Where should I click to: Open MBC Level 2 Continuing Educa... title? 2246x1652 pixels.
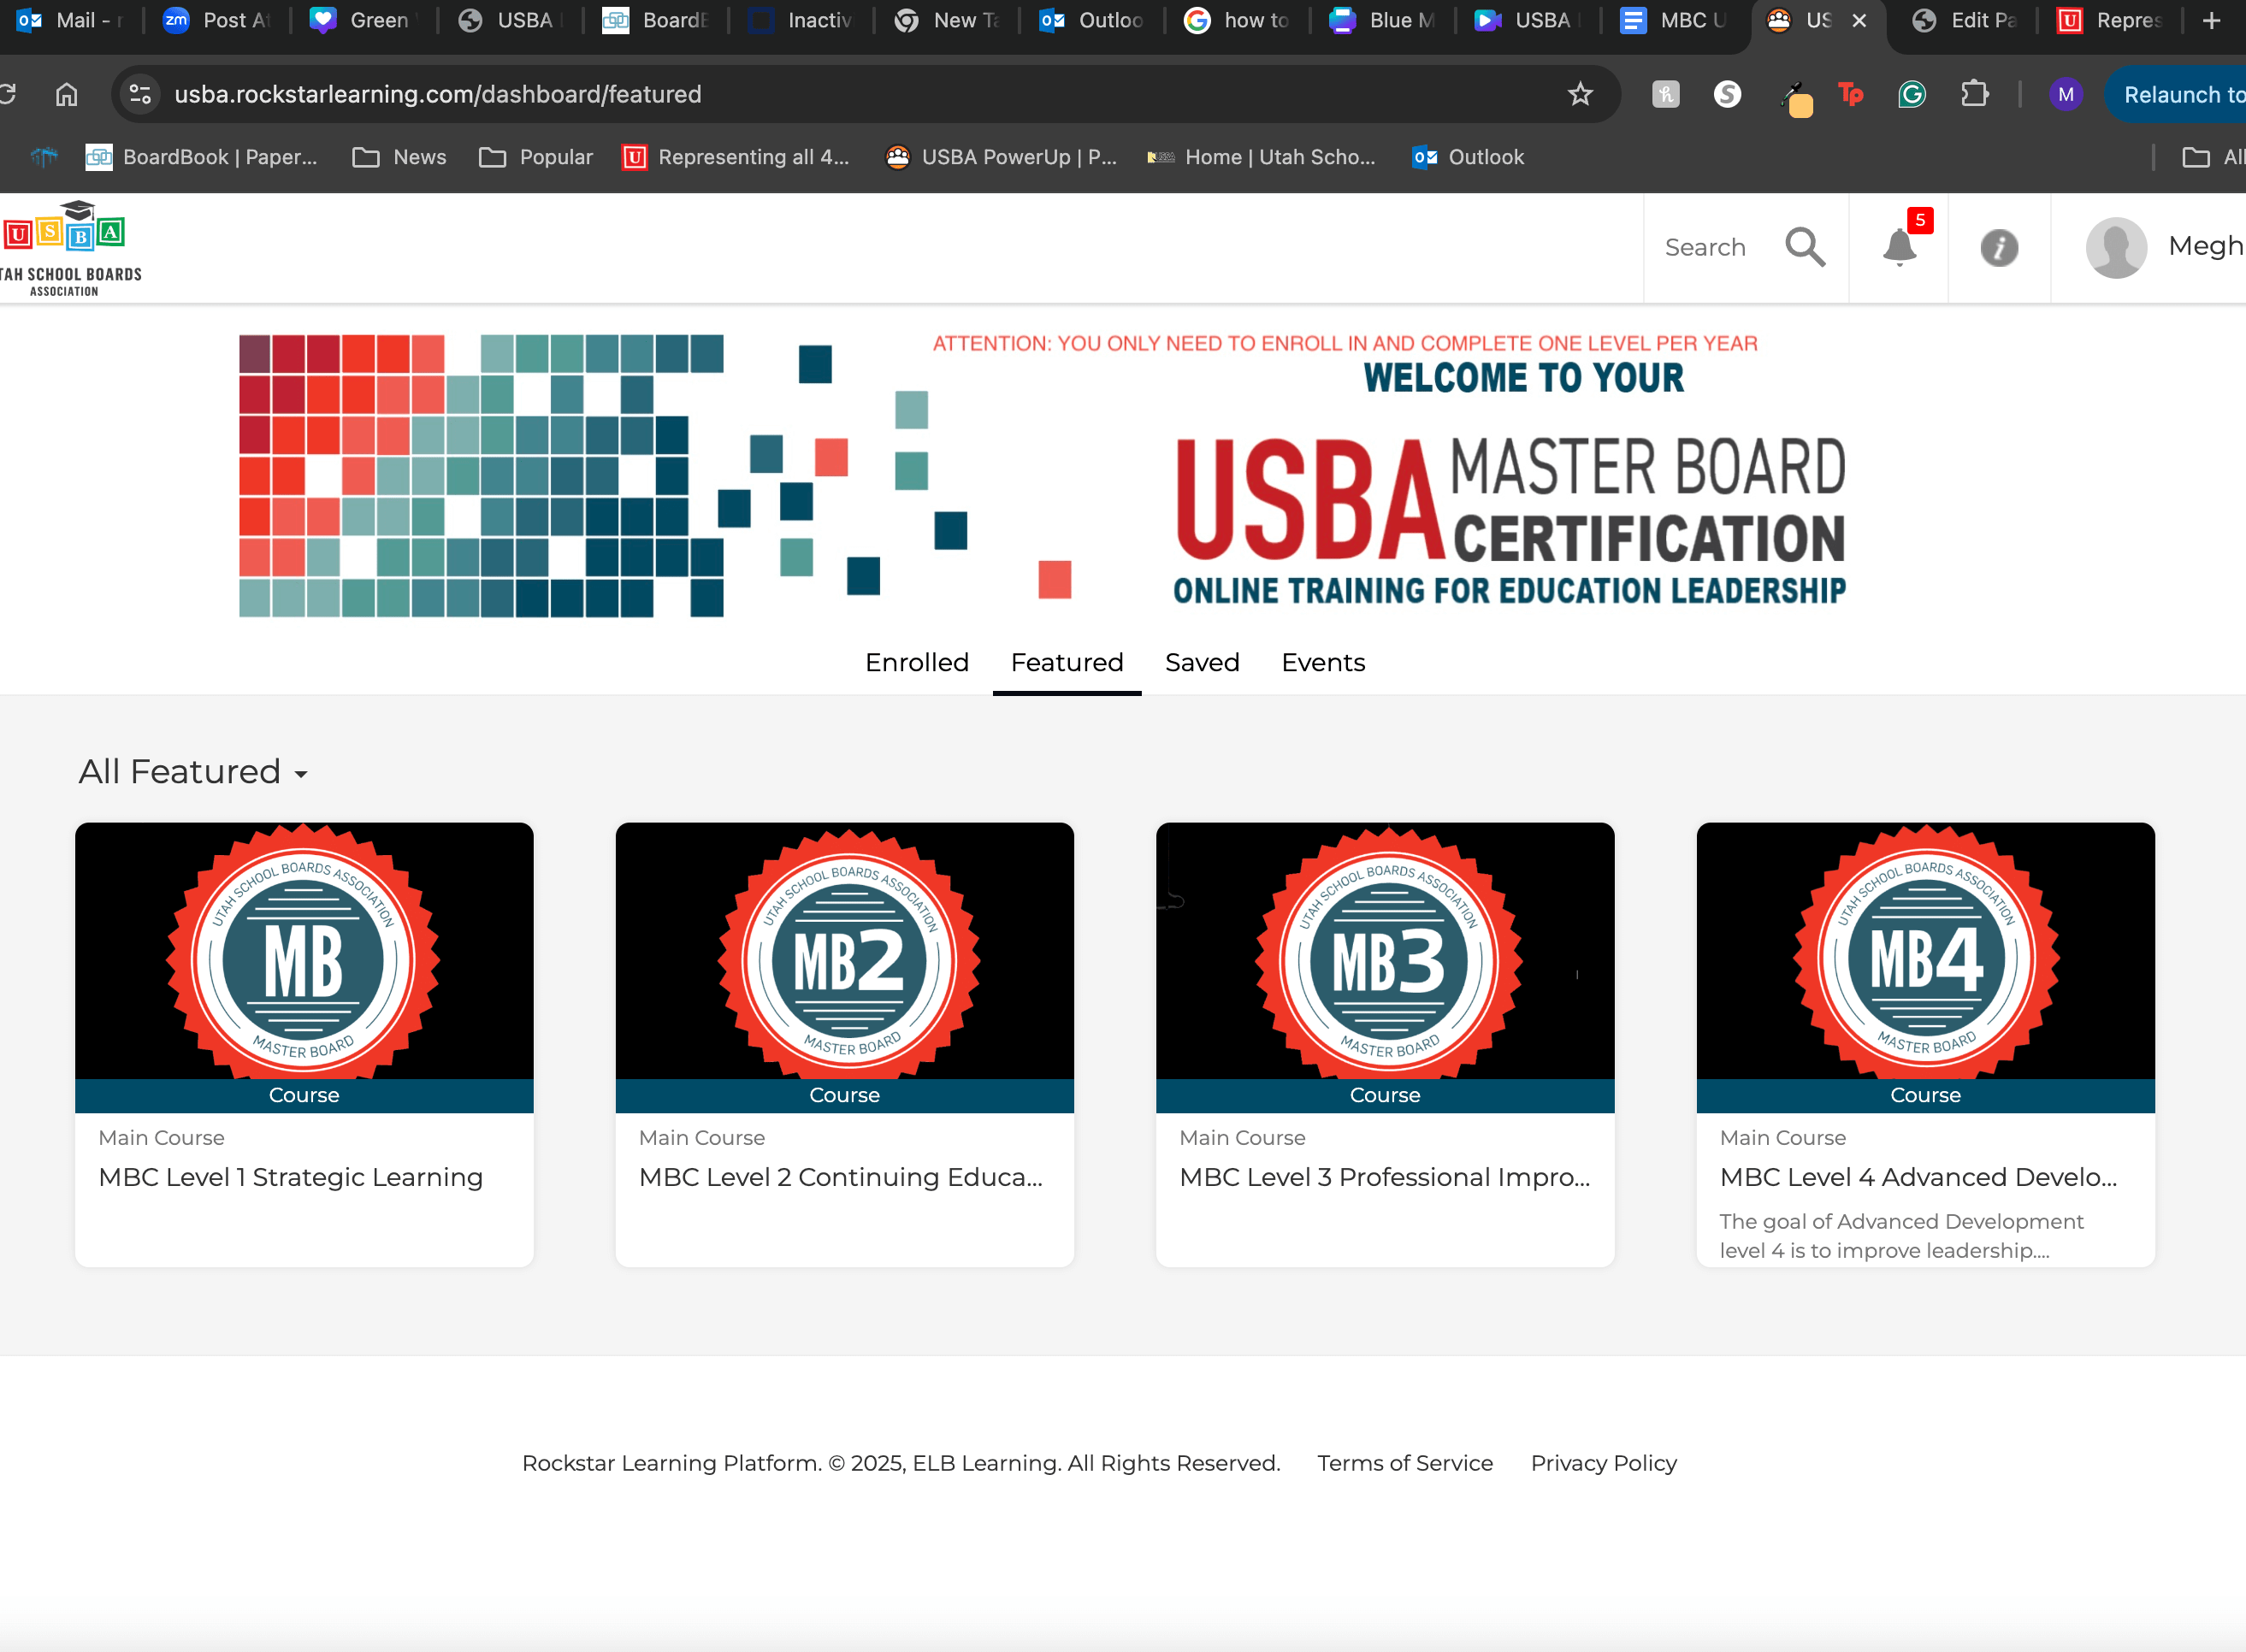(x=841, y=1177)
